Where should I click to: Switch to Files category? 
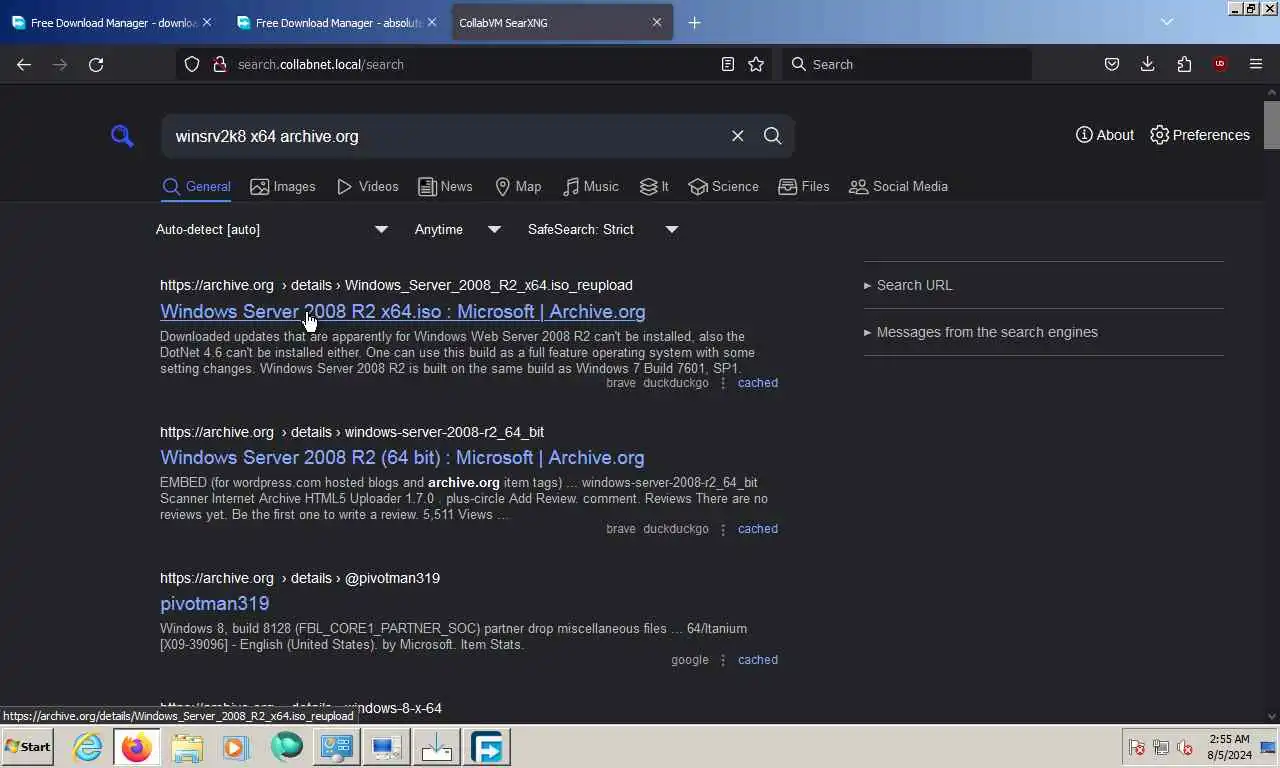coord(804,187)
